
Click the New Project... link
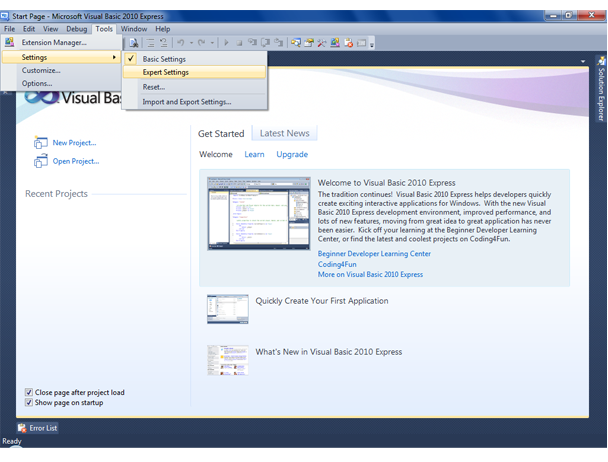pos(74,142)
